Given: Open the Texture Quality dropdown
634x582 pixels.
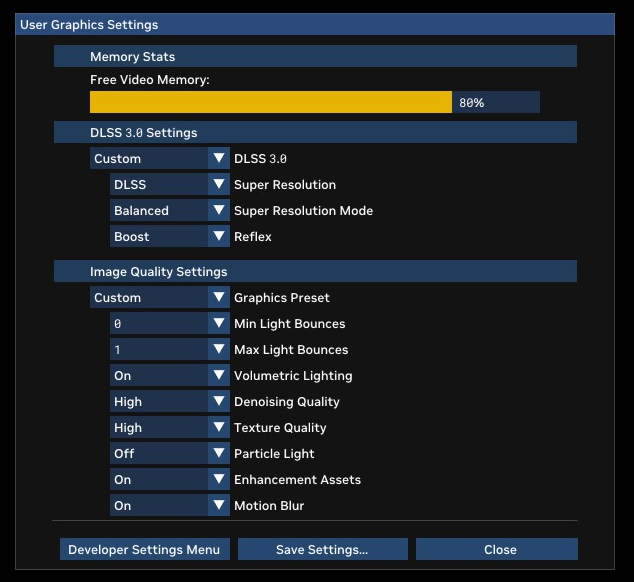Looking at the screenshot, I should [x=170, y=428].
